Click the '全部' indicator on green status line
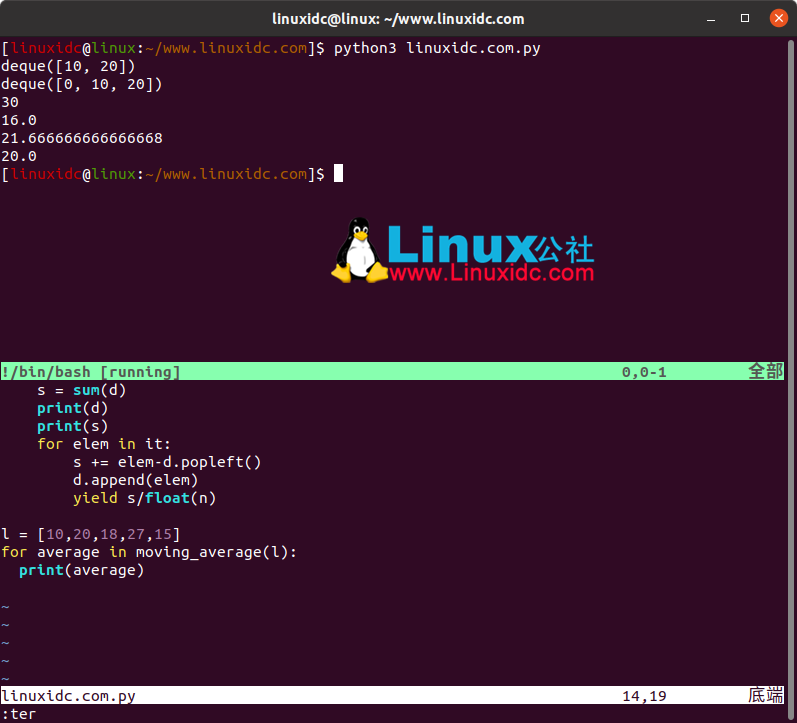Viewport: 797px width, 723px height. pos(765,371)
